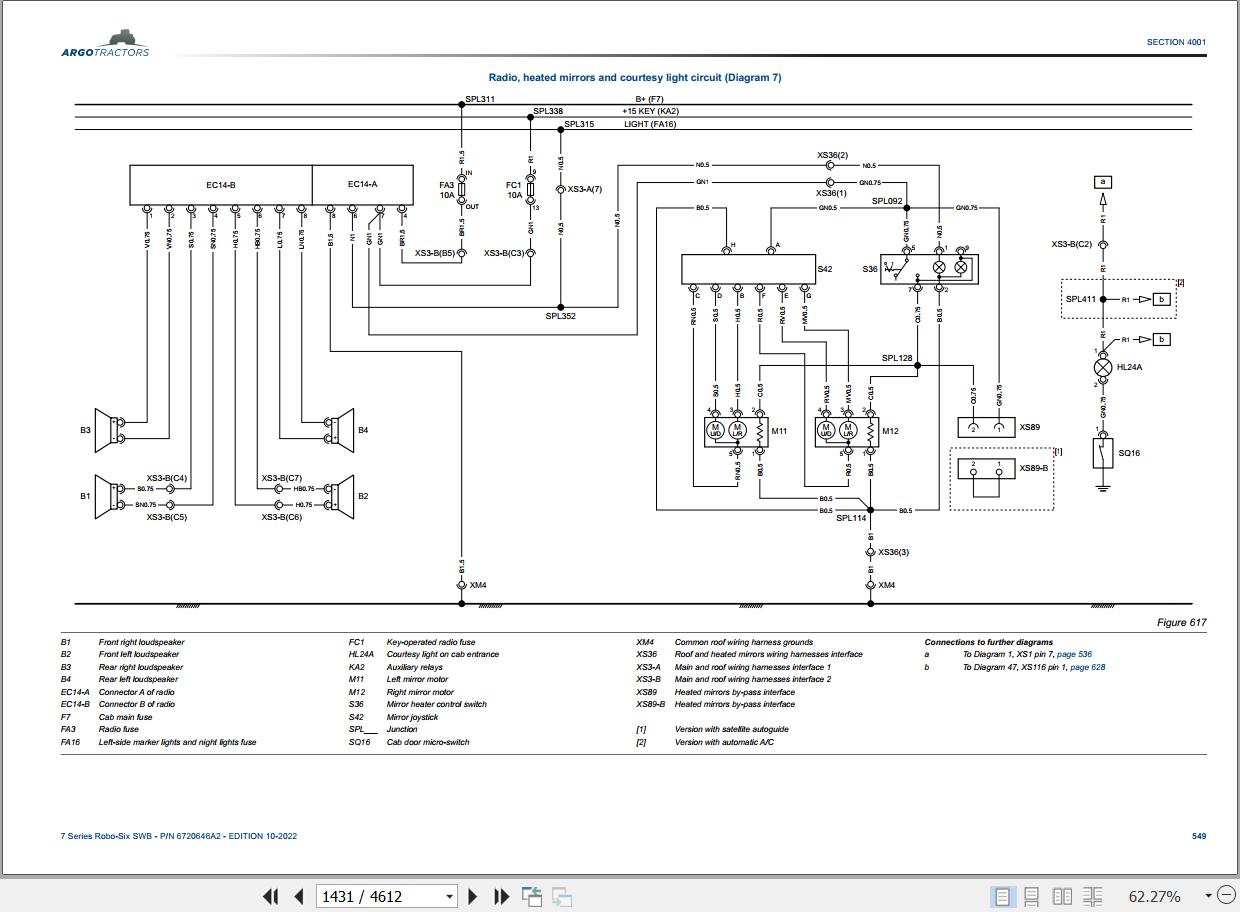Click the FC1 10A fuse label

513,190
